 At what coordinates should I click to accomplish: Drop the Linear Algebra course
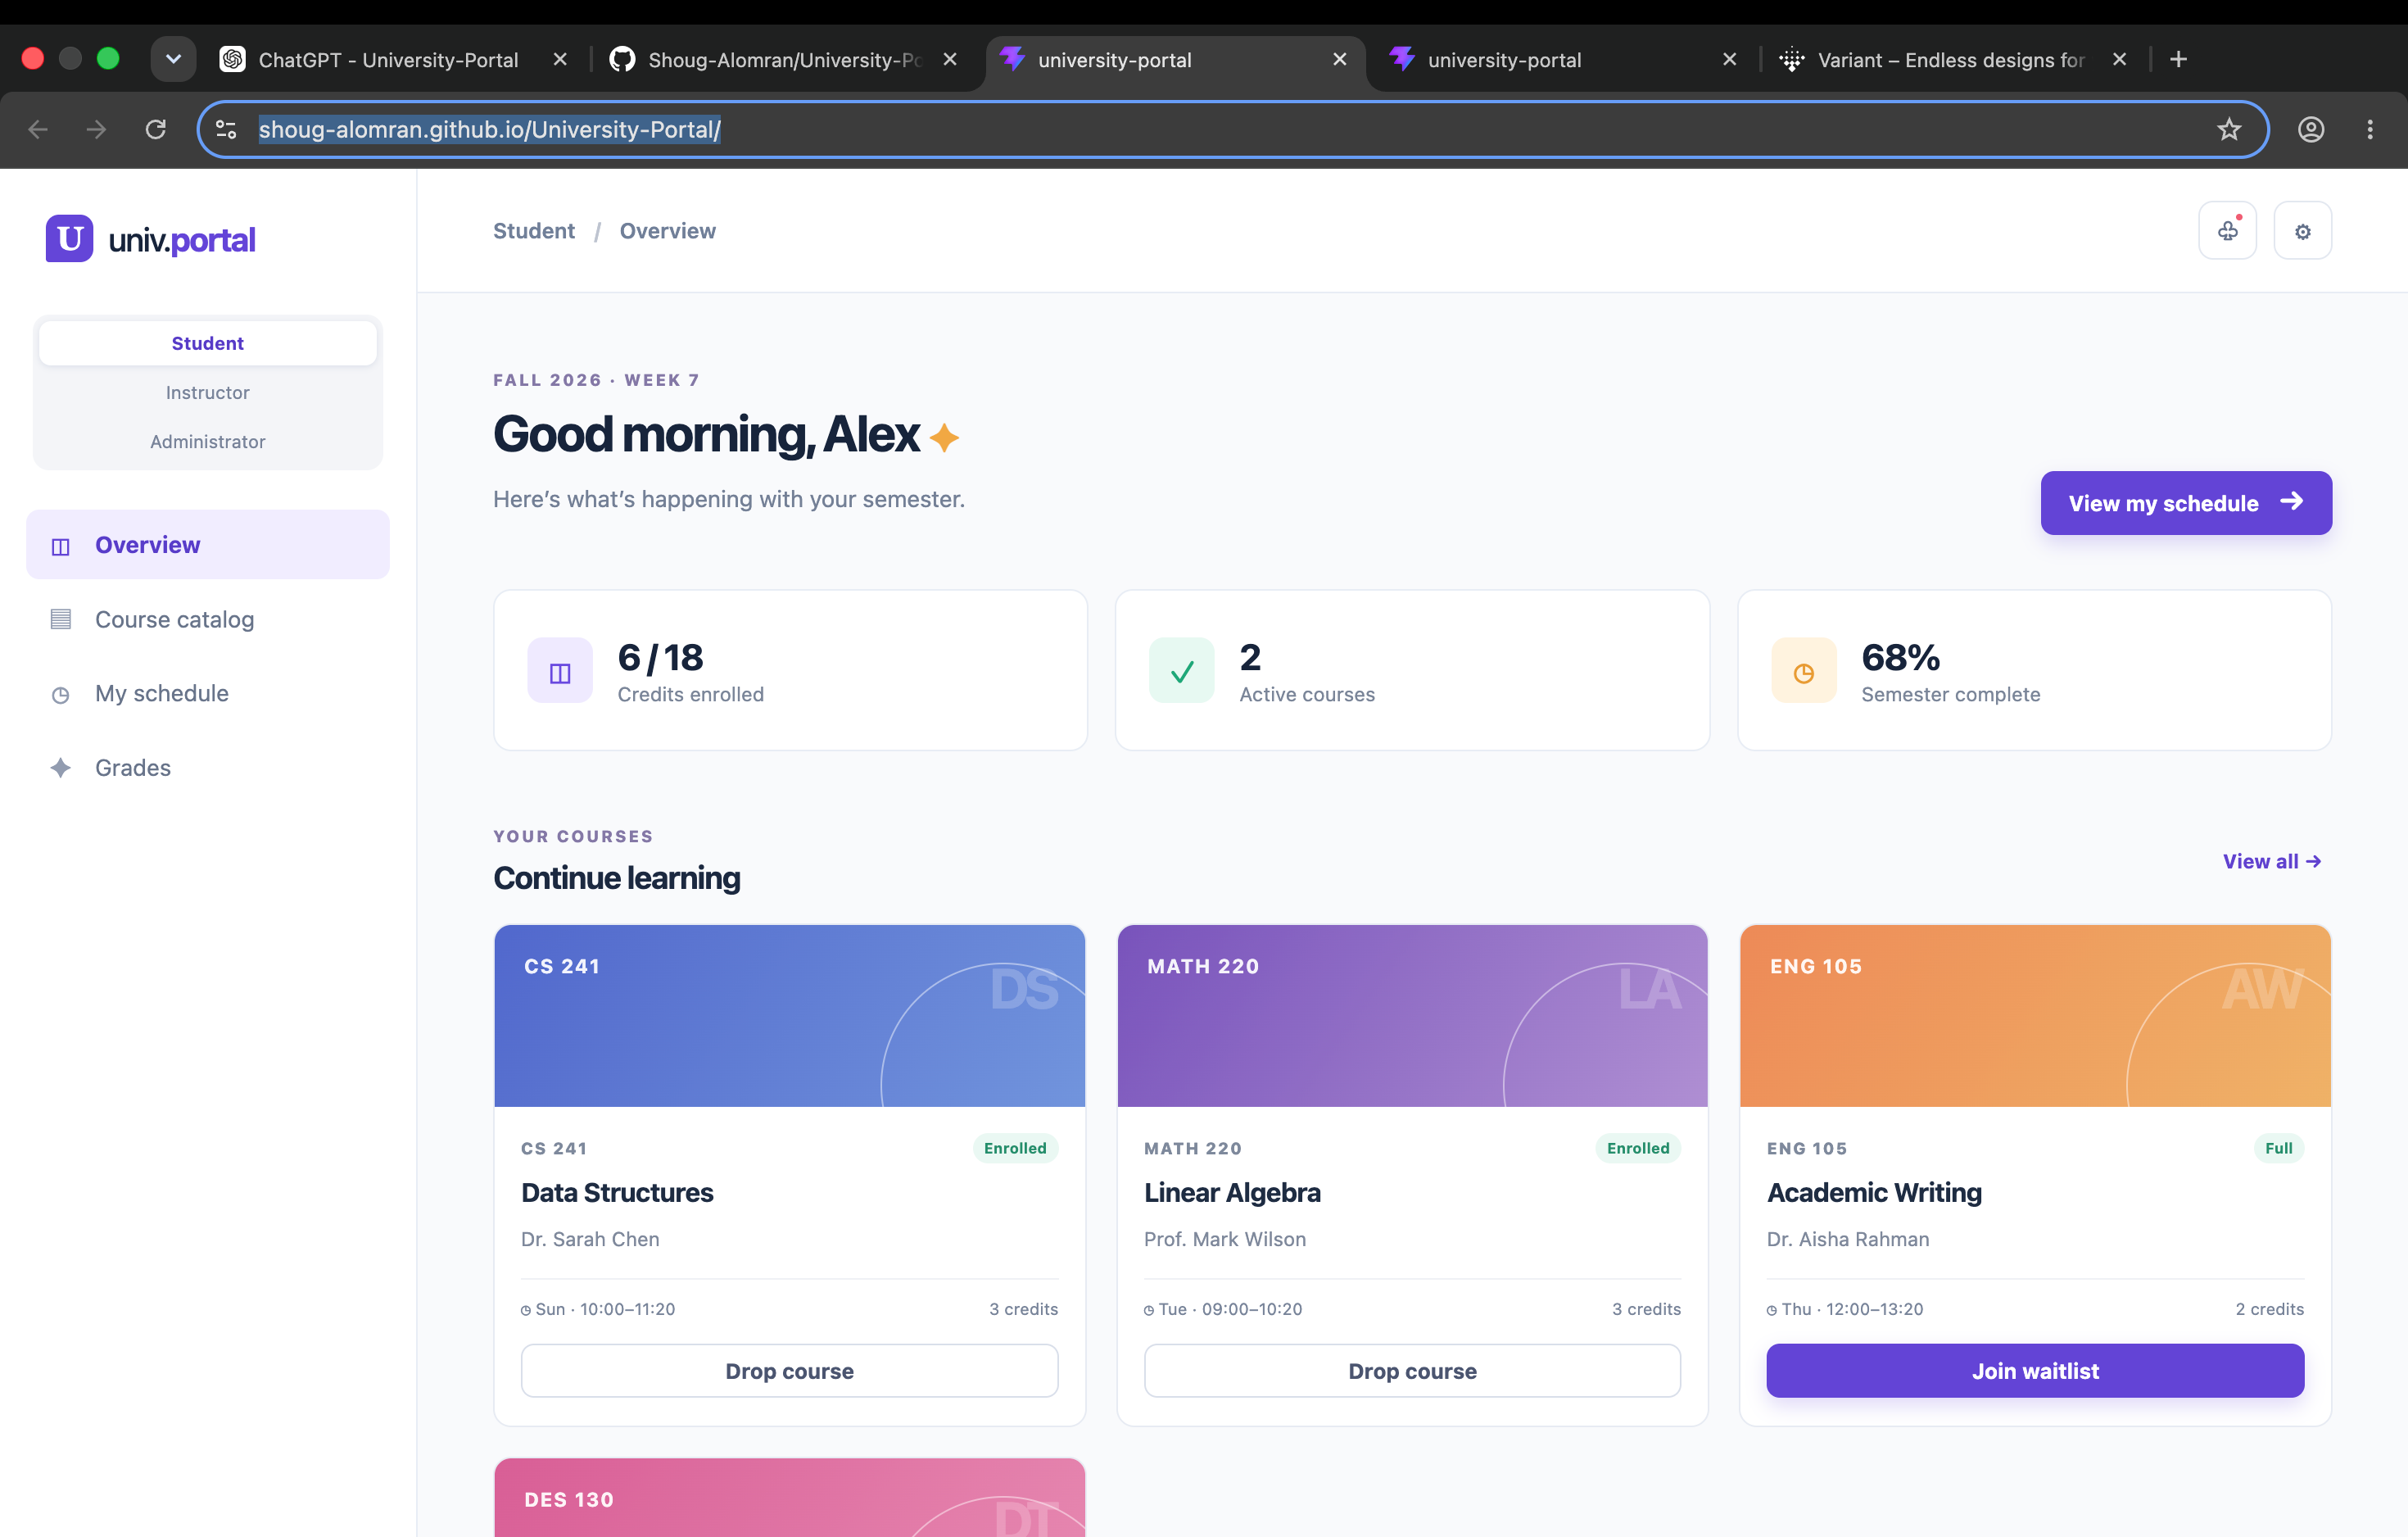click(x=1412, y=1371)
